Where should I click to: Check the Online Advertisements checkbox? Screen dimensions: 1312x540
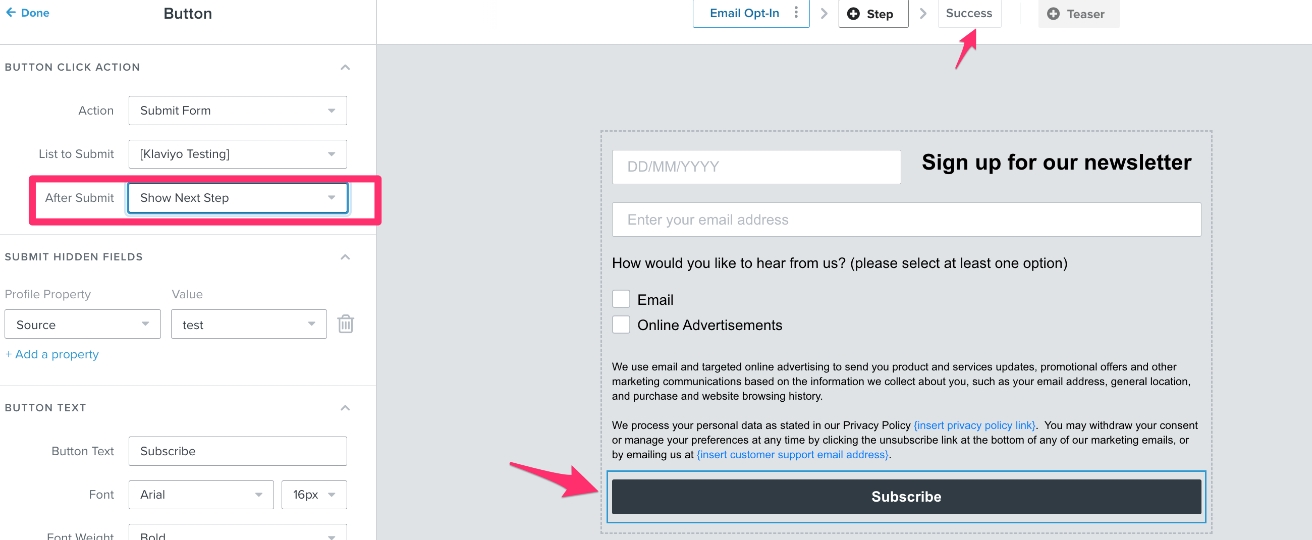(x=621, y=325)
